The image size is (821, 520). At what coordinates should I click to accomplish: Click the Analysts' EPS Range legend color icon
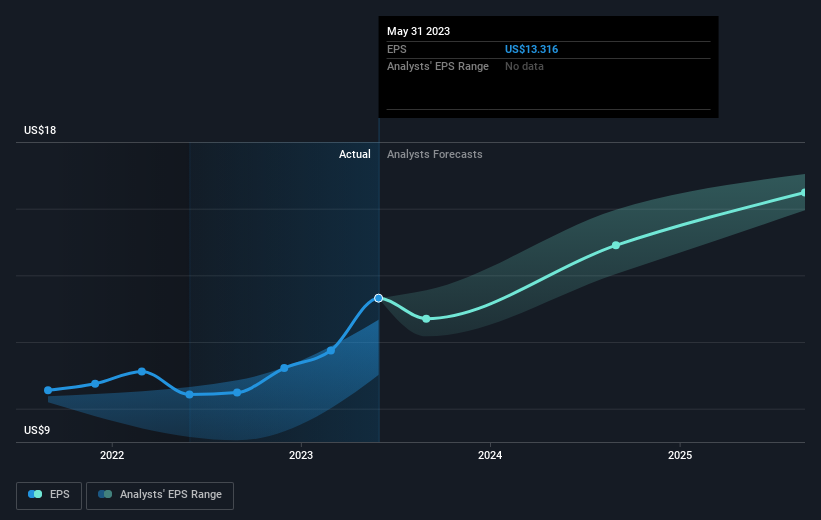click(x=105, y=494)
